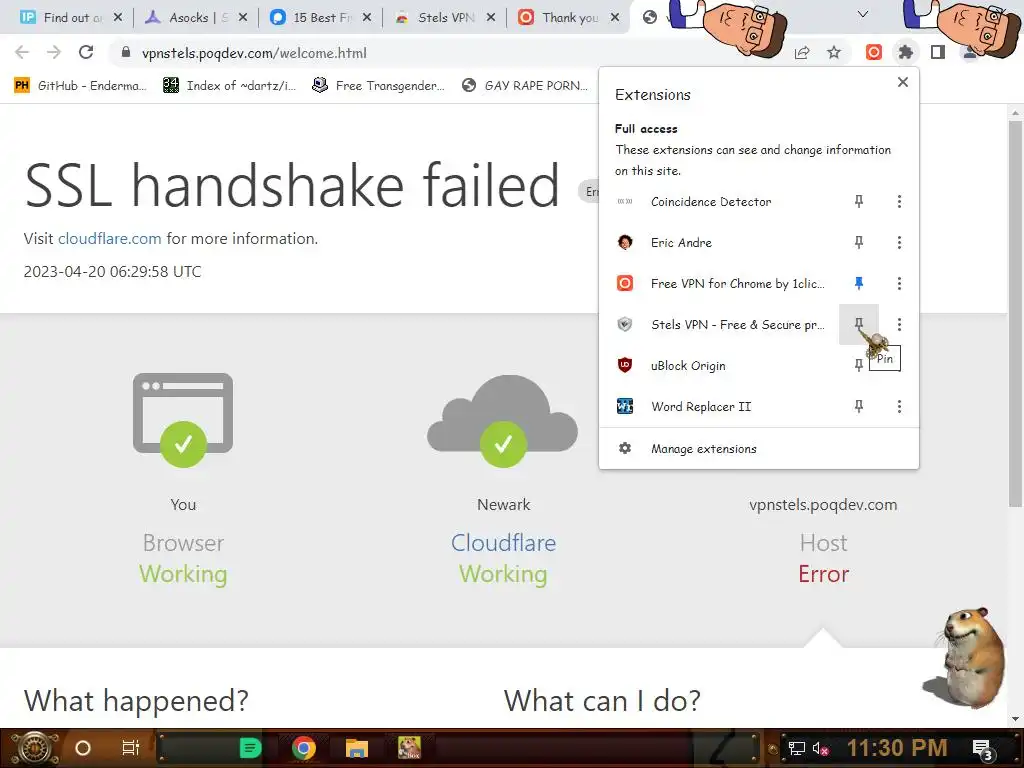Screen dimensions: 1024x768
Task: Close the Extensions popup
Action: pos(903,82)
